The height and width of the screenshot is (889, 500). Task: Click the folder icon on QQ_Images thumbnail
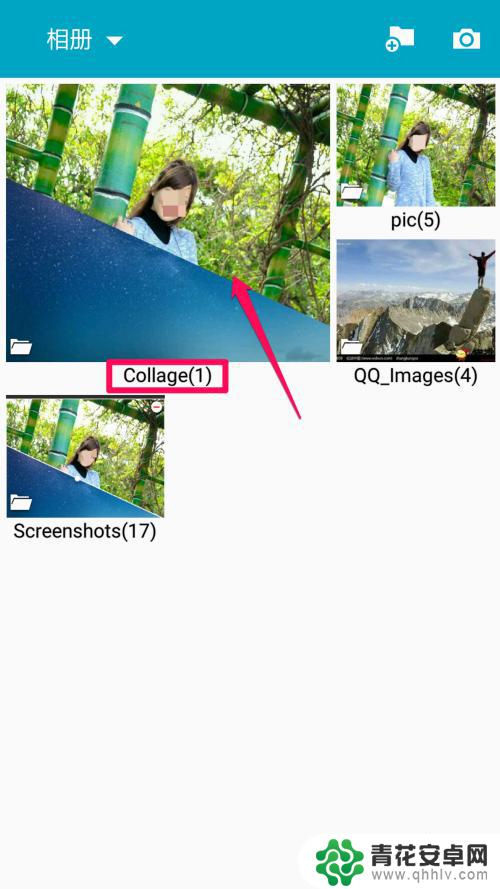[351, 346]
